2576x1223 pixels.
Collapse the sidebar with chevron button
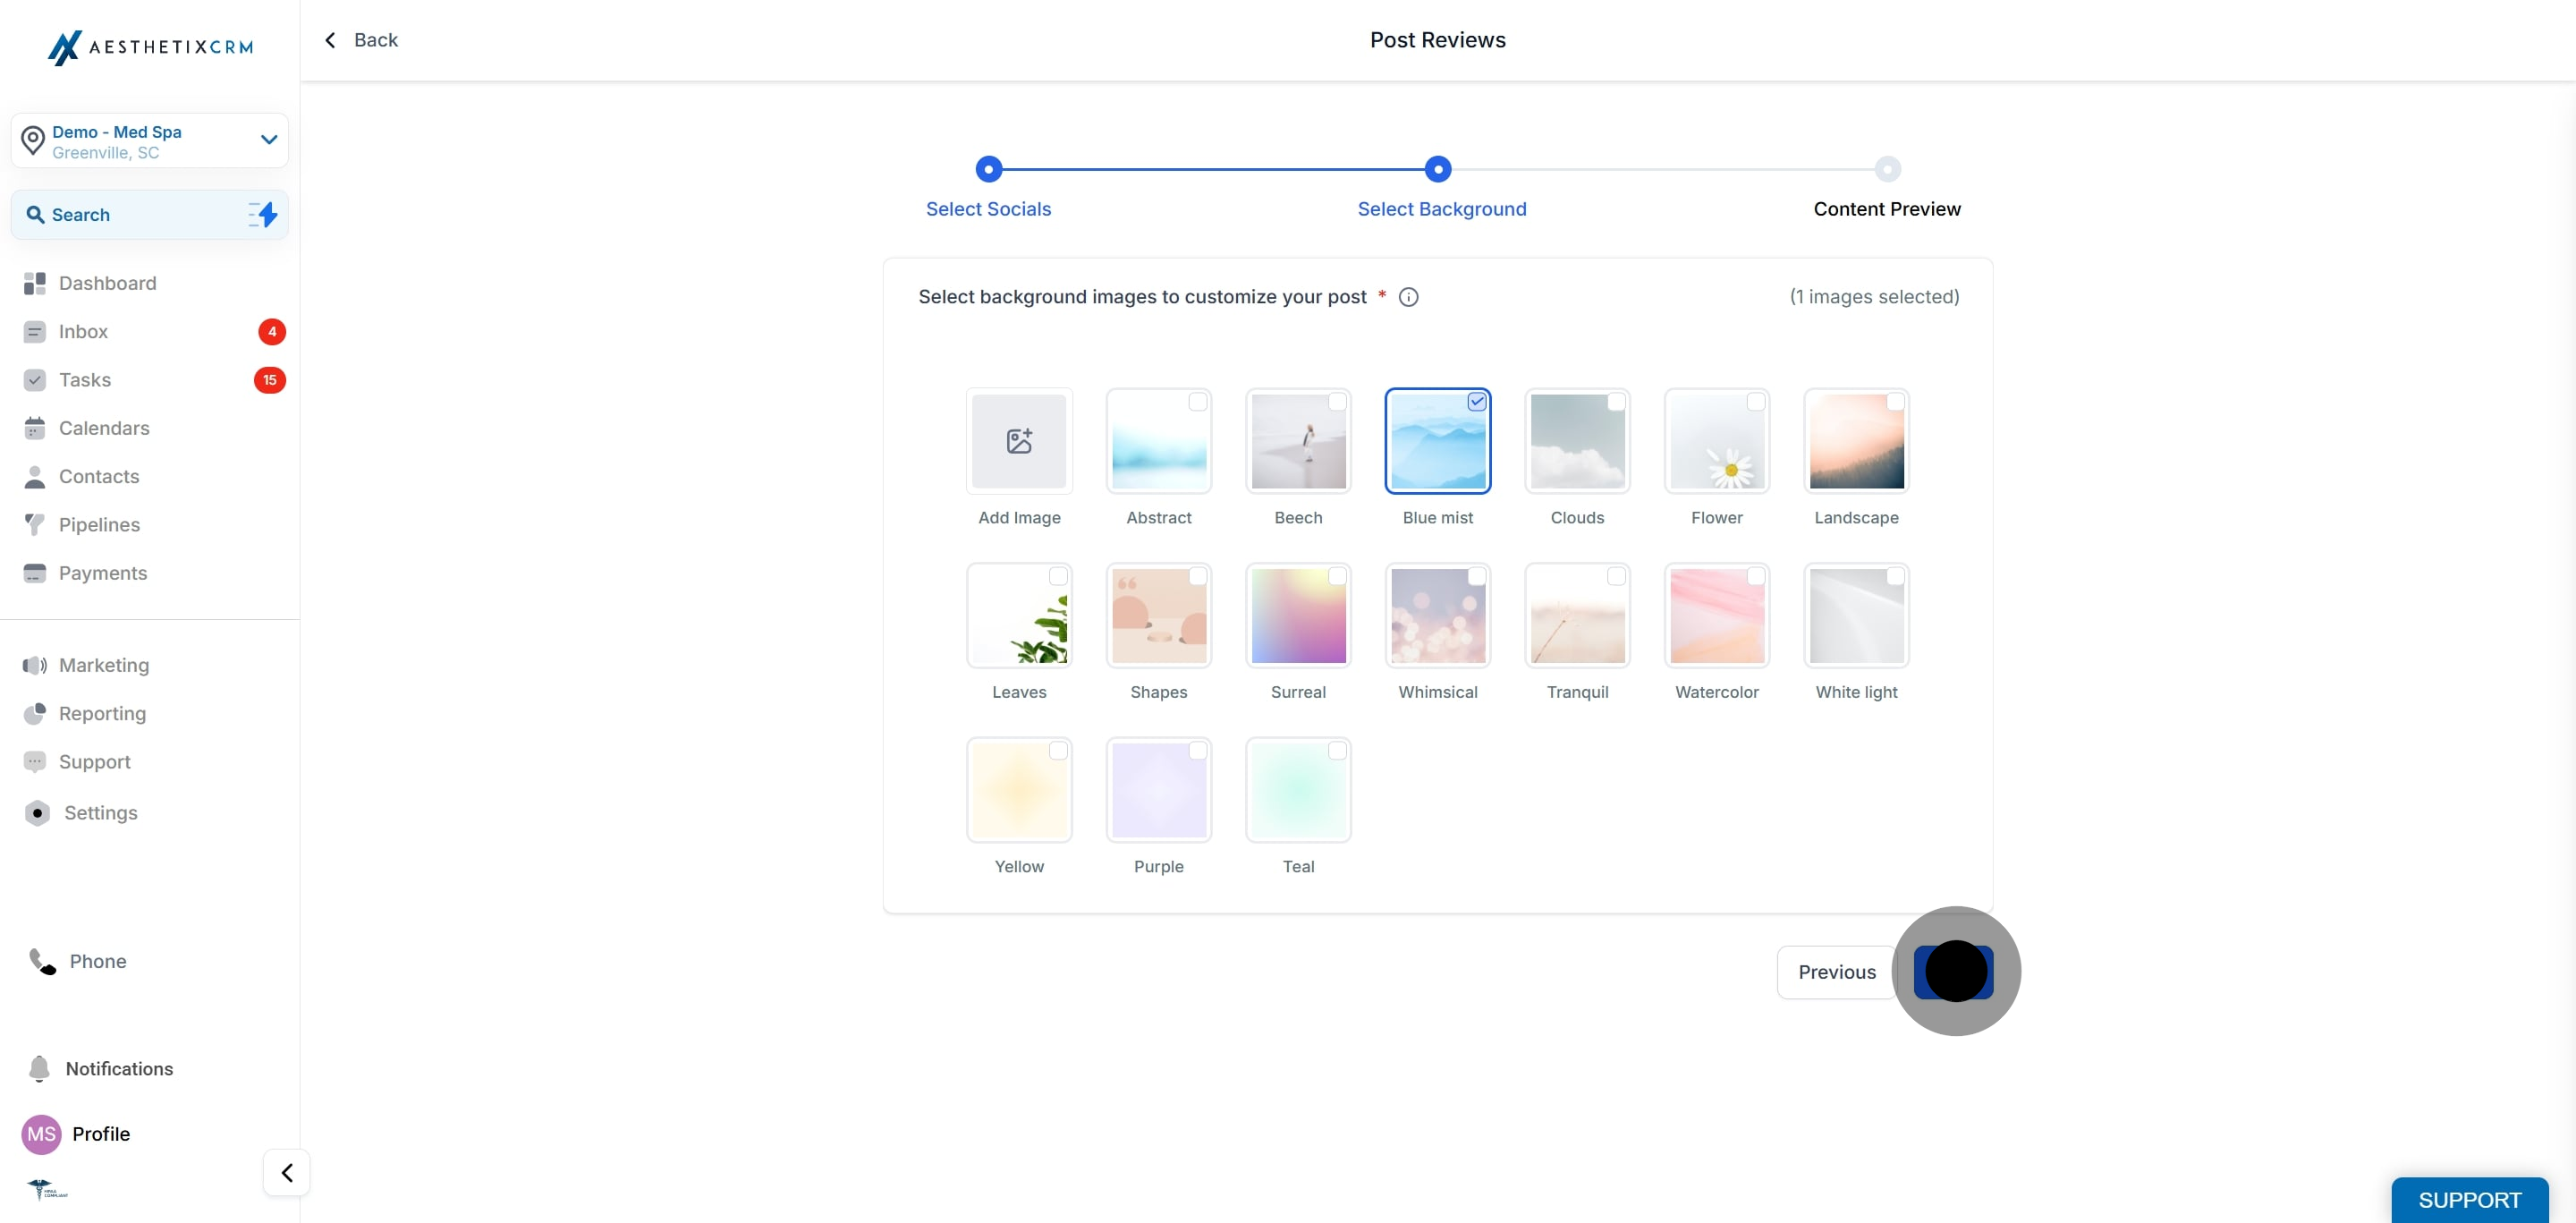pyautogui.click(x=287, y=1173)
